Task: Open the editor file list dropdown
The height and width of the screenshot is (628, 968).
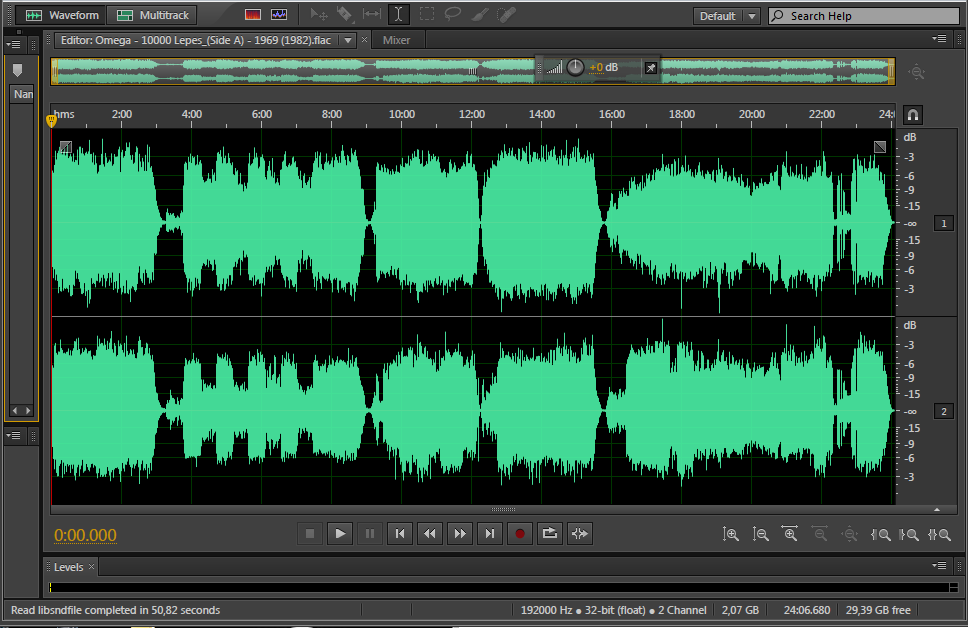Action: point(348,40)
